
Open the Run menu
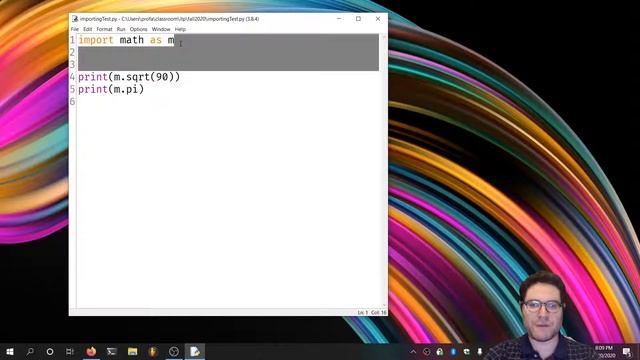(x=121, y=29)
